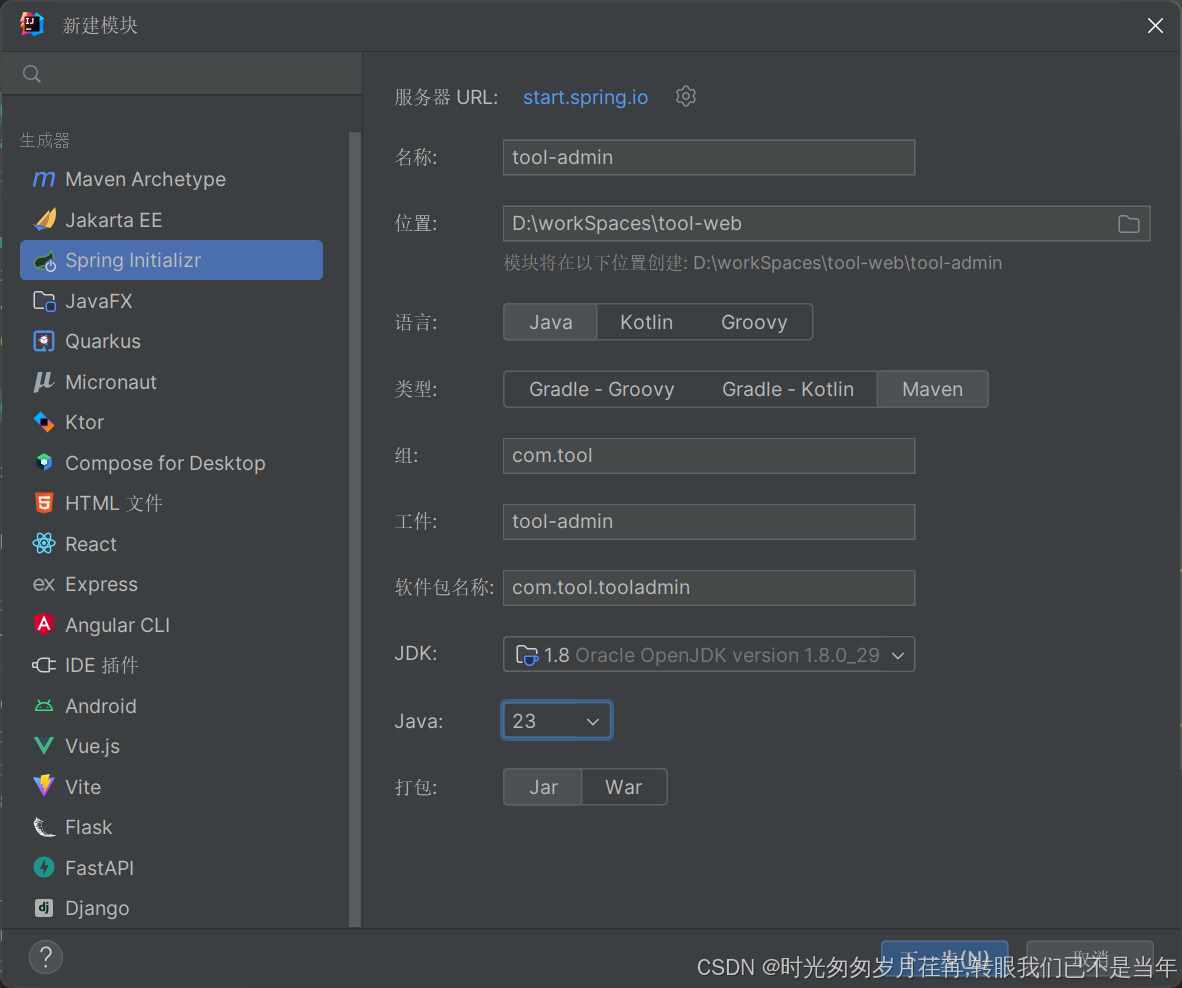The image size is (1182, 988).
Task: Open the JDK 1.8 dropdown
Action: click(x=709, y=654)
